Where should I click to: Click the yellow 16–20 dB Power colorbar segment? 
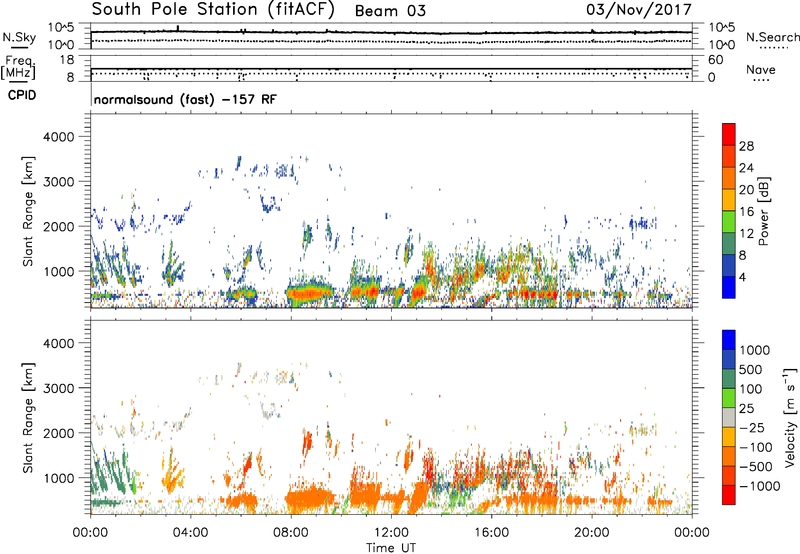[x=729, y=200]
